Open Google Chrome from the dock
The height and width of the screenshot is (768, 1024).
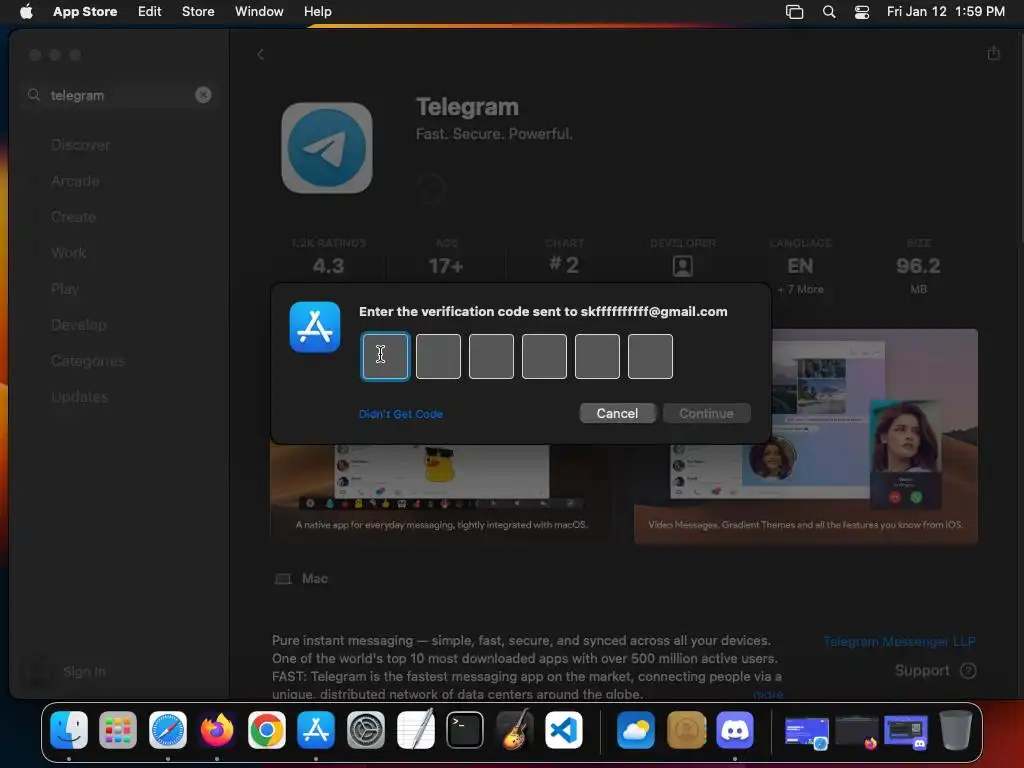click(x=266, y=729)
